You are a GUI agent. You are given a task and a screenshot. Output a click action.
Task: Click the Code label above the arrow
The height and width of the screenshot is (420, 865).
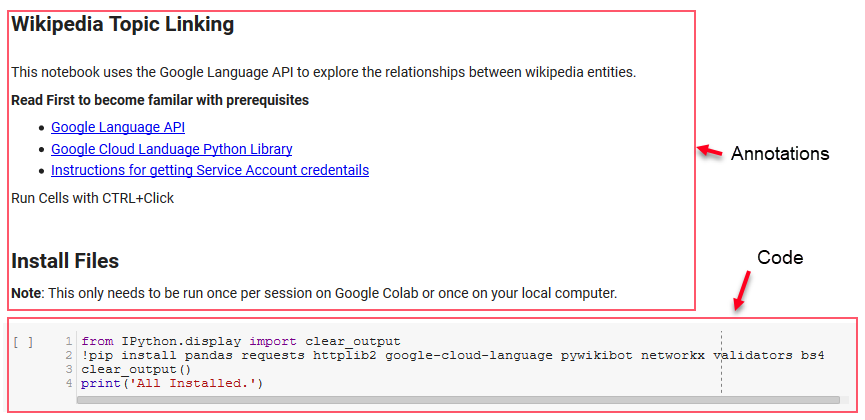pos(780,258)
